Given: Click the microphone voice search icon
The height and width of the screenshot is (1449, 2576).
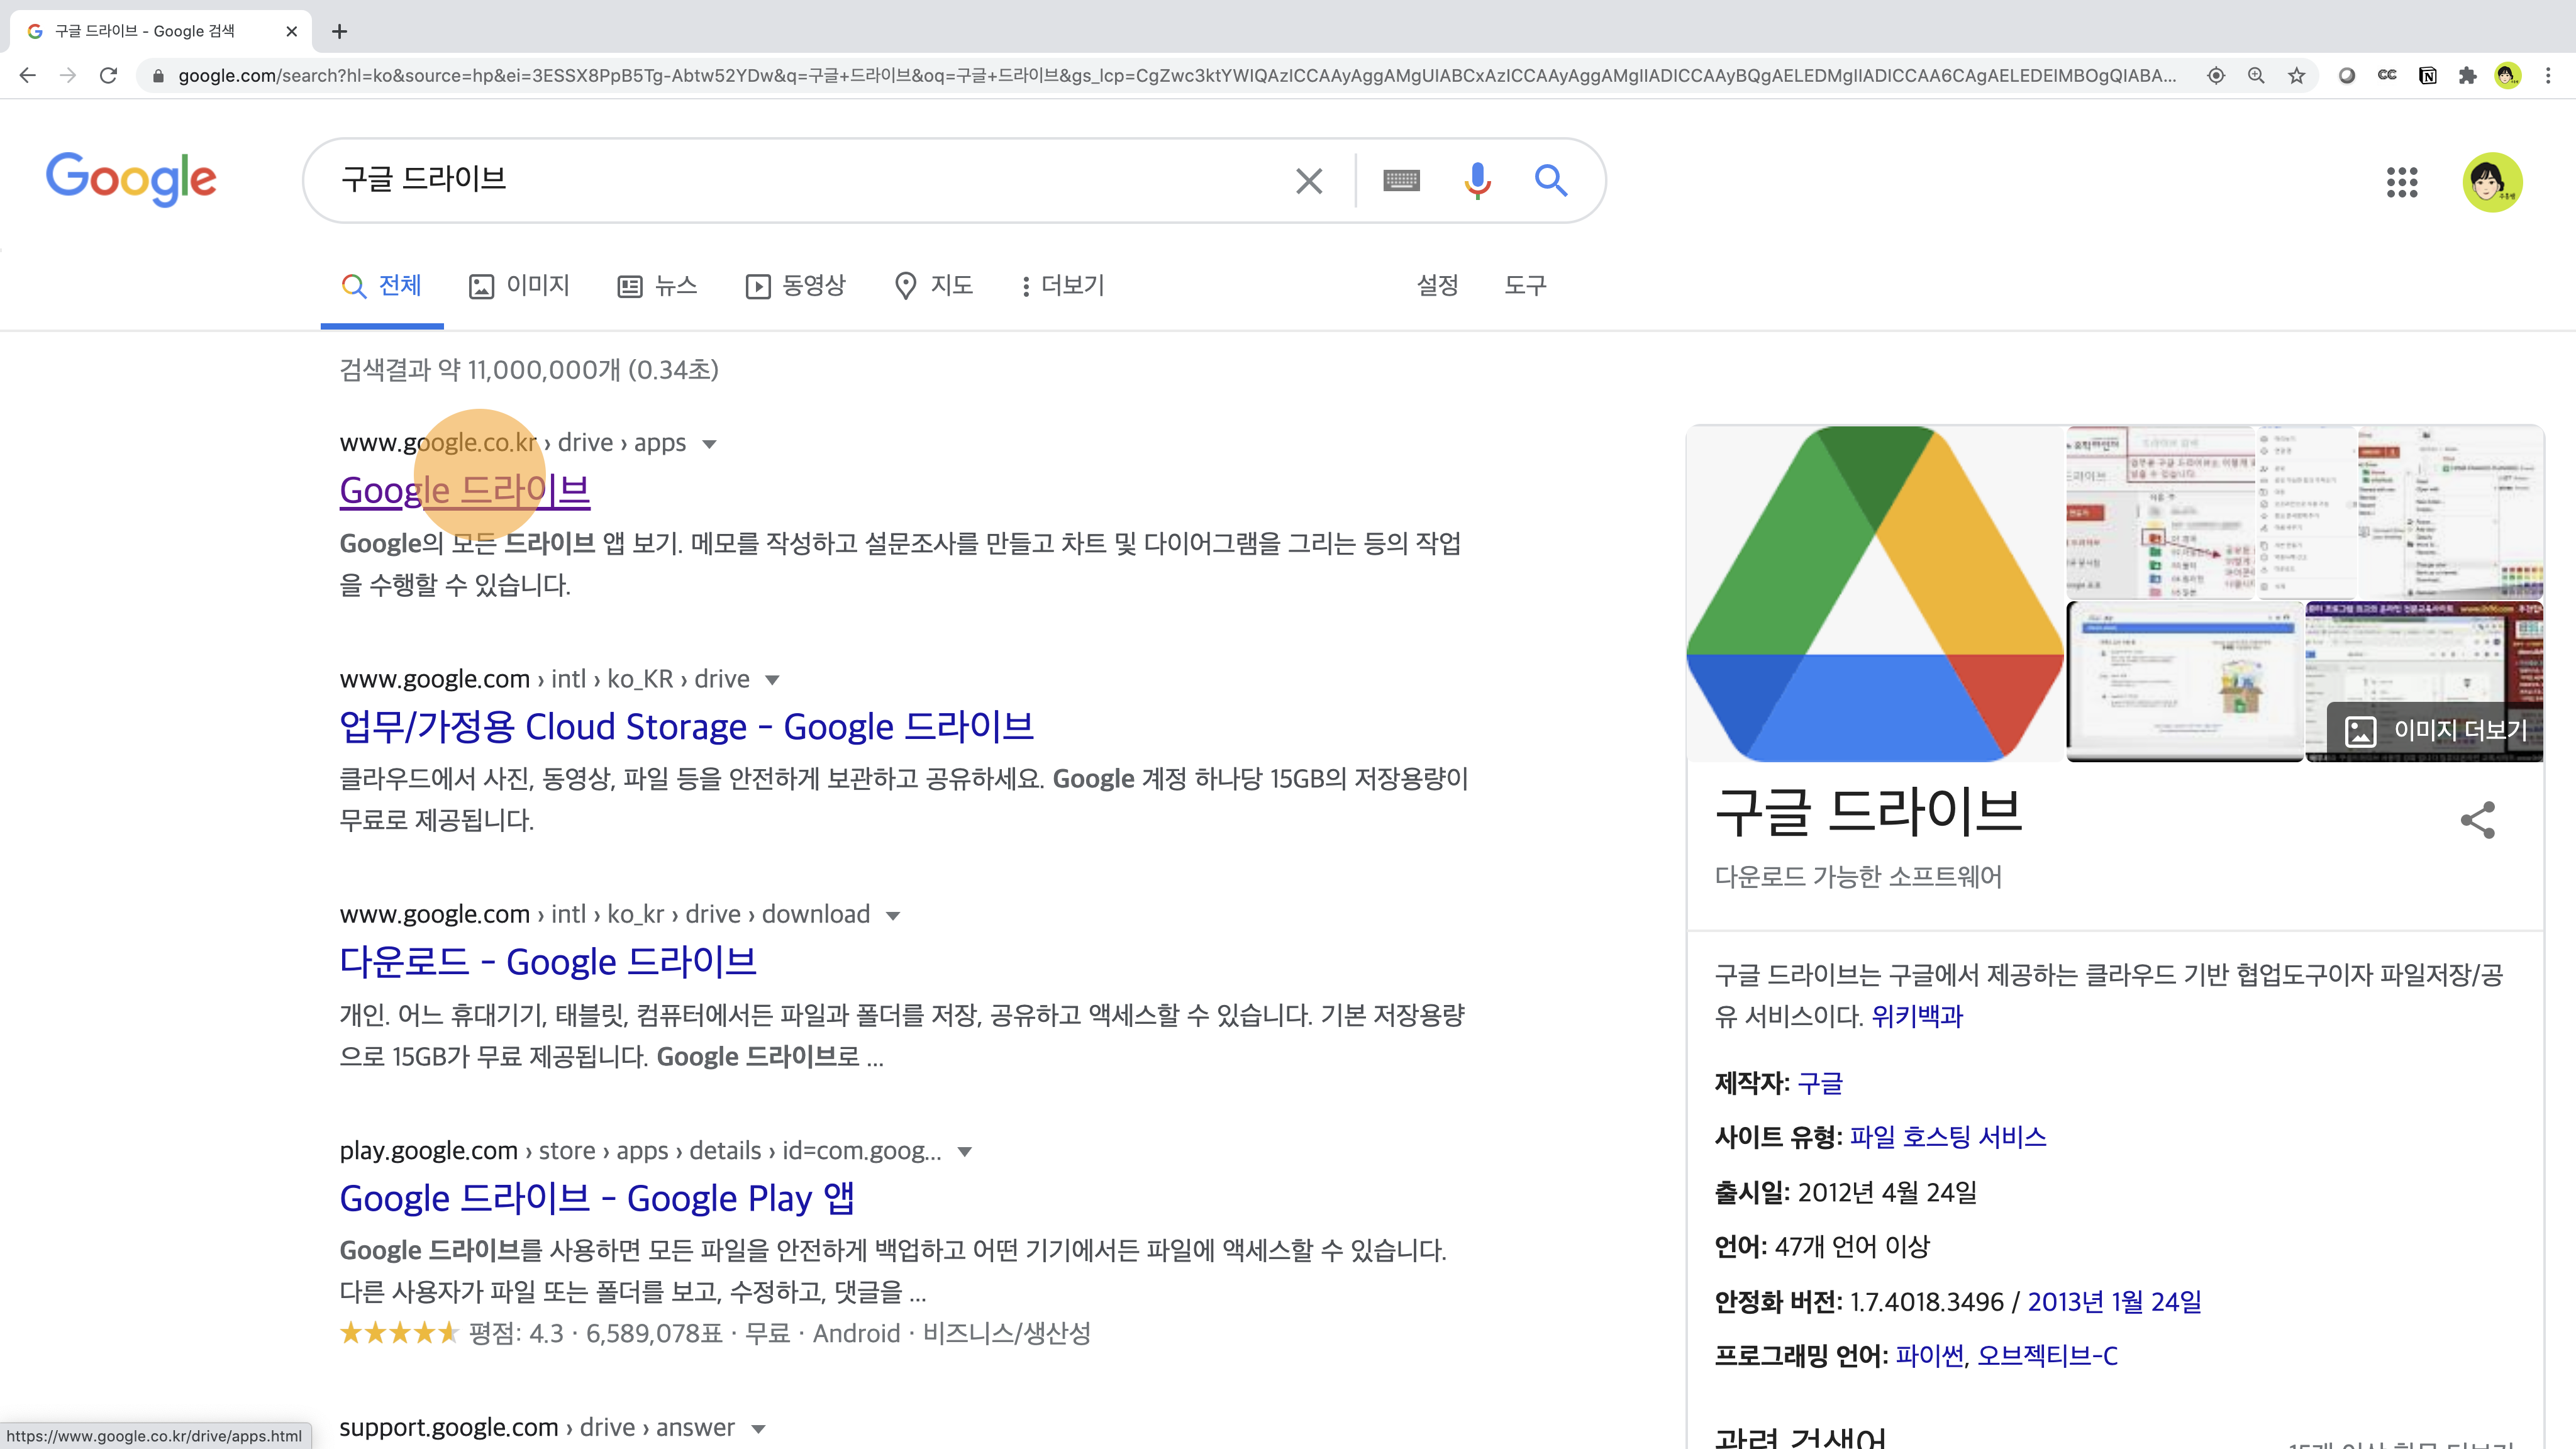Looking at the screenshot, I should 1477,180.
